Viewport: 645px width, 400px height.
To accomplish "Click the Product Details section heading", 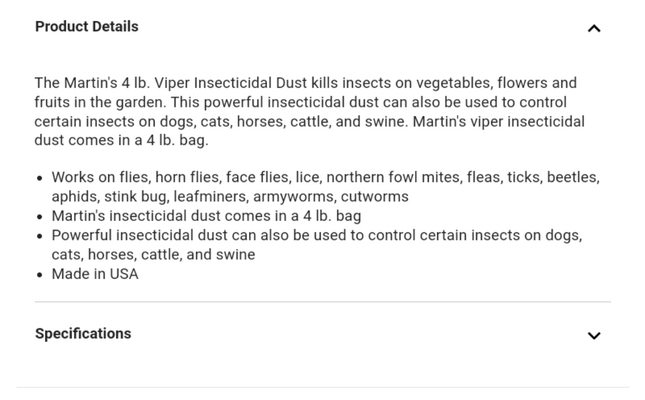I will tap(87, 26).
